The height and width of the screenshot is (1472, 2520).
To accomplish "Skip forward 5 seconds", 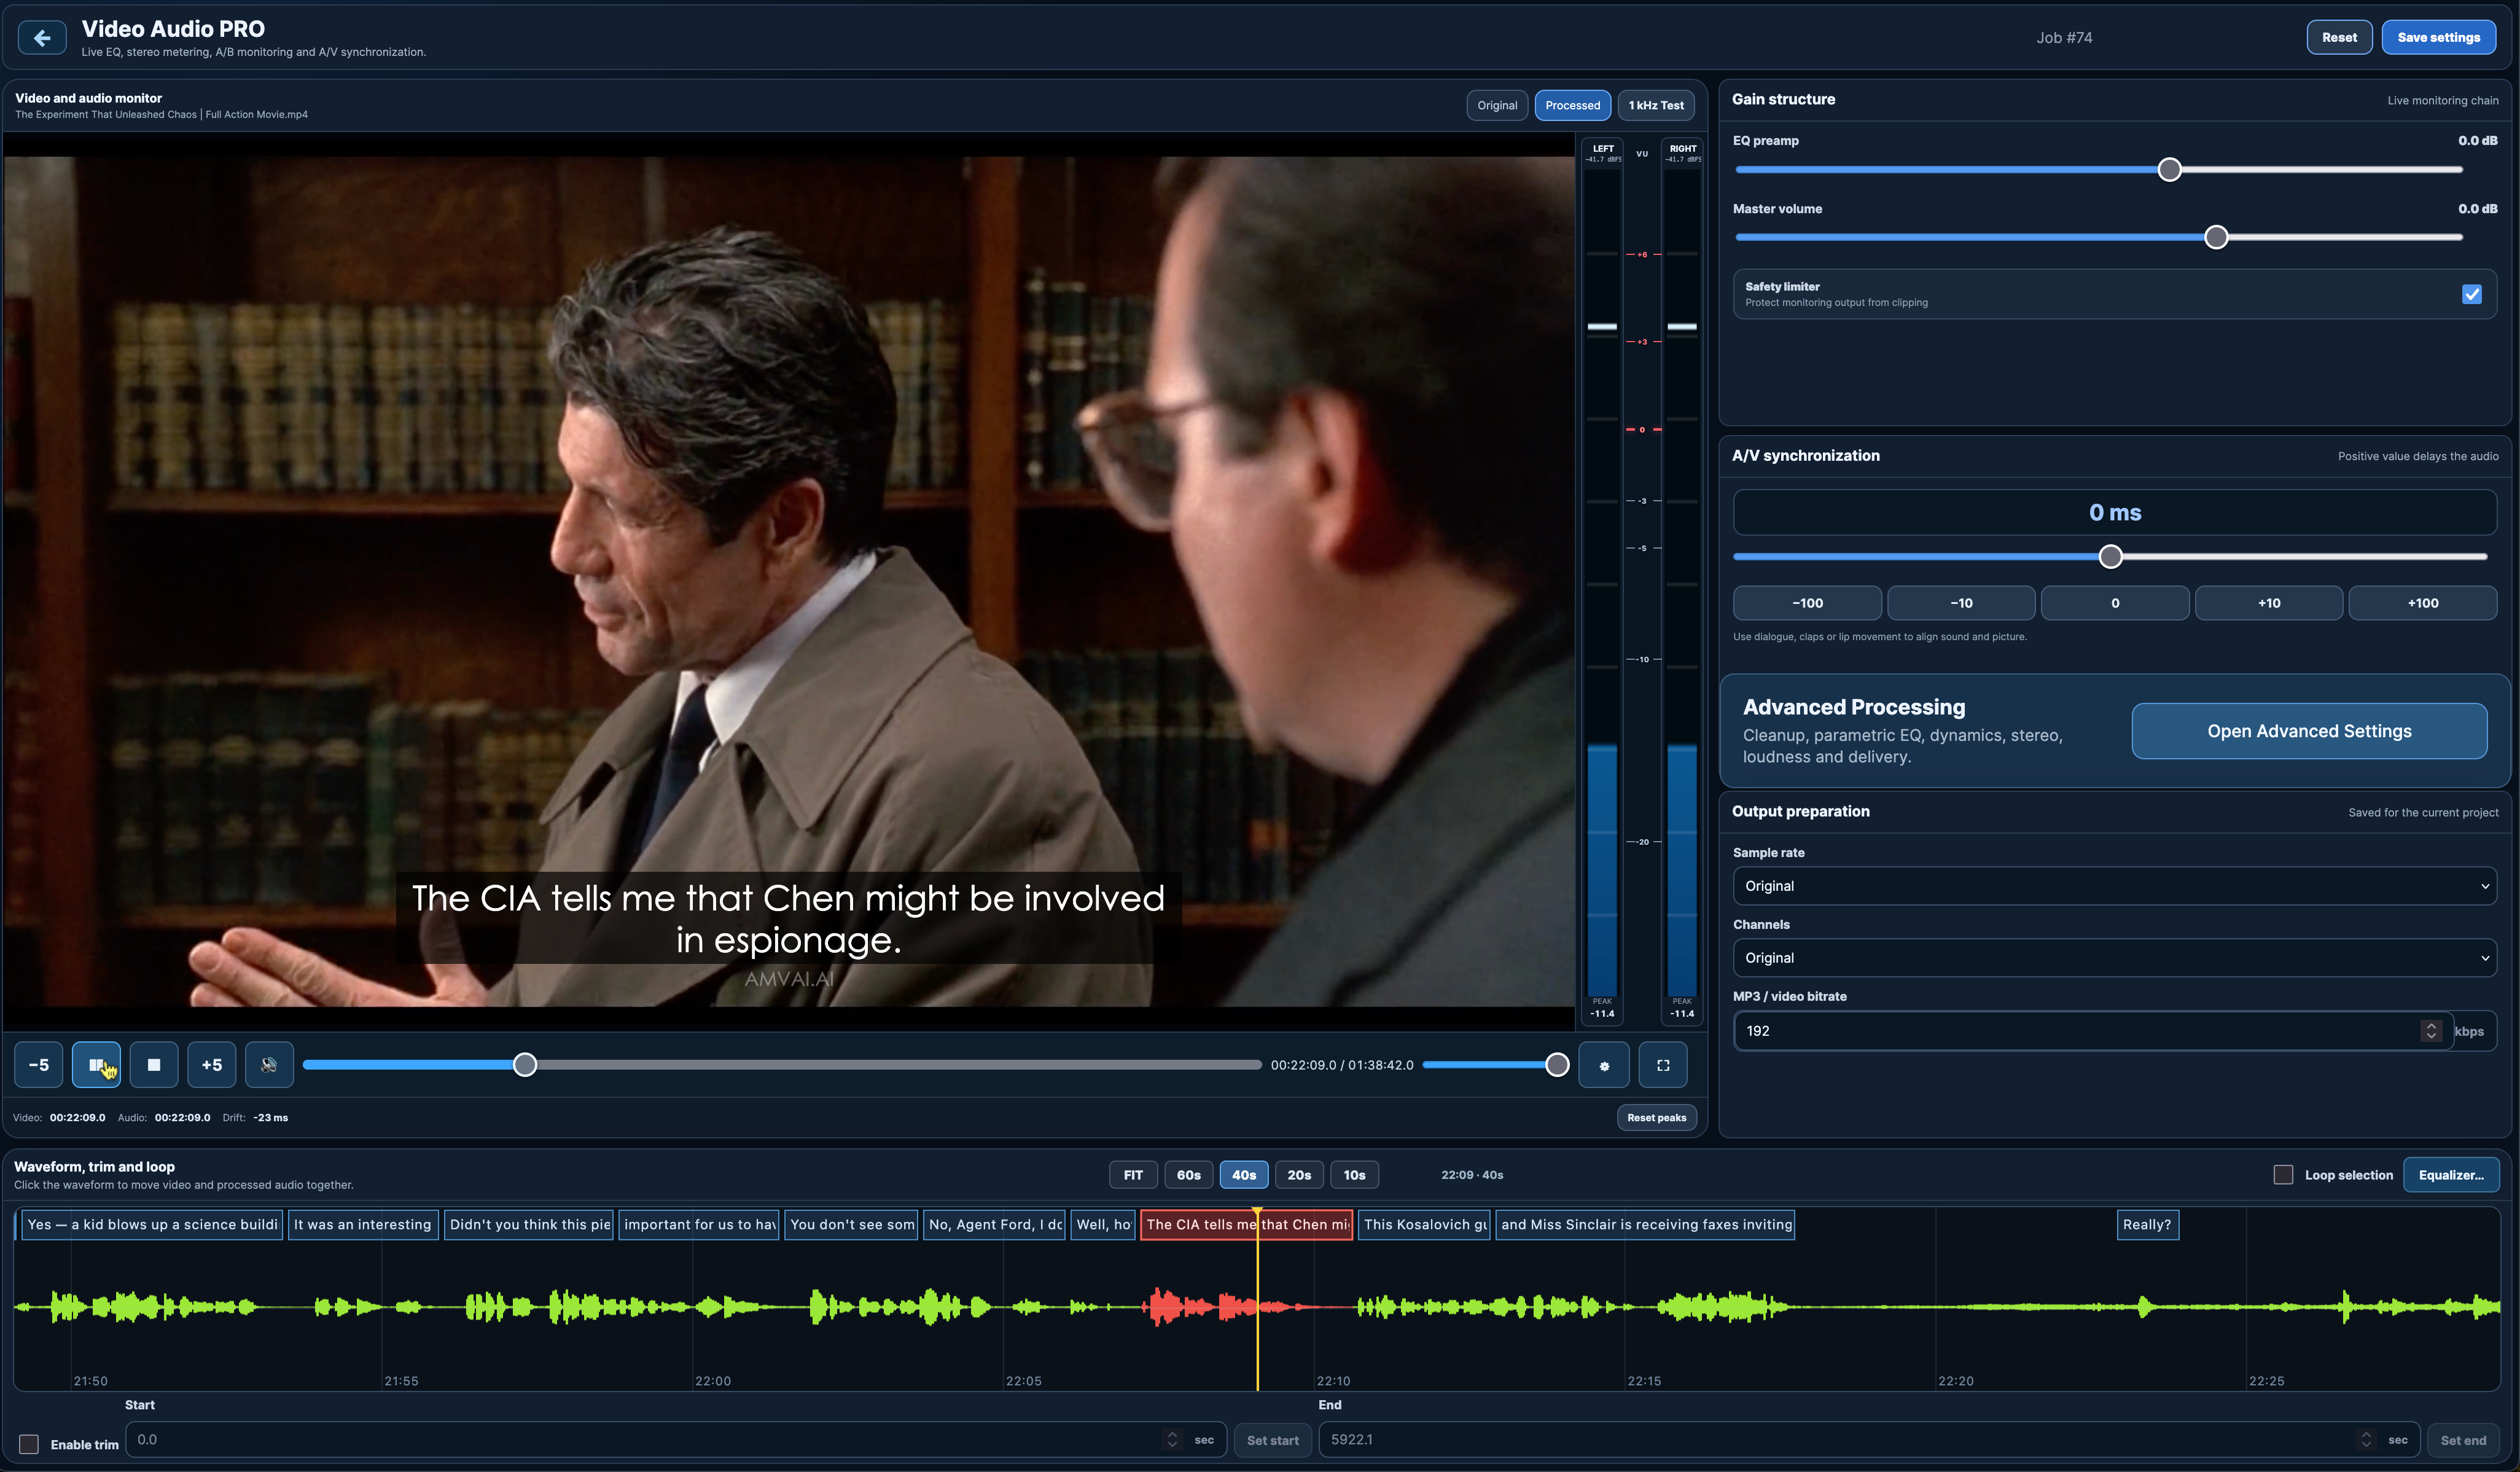I will coord(212,1065).
